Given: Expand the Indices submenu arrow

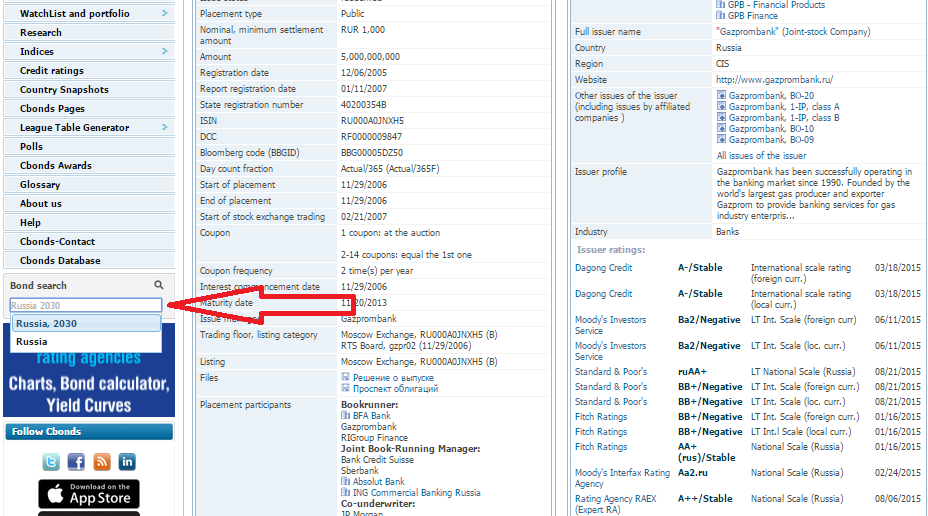Looking at the screenshot, I should [x=165, y=51].
